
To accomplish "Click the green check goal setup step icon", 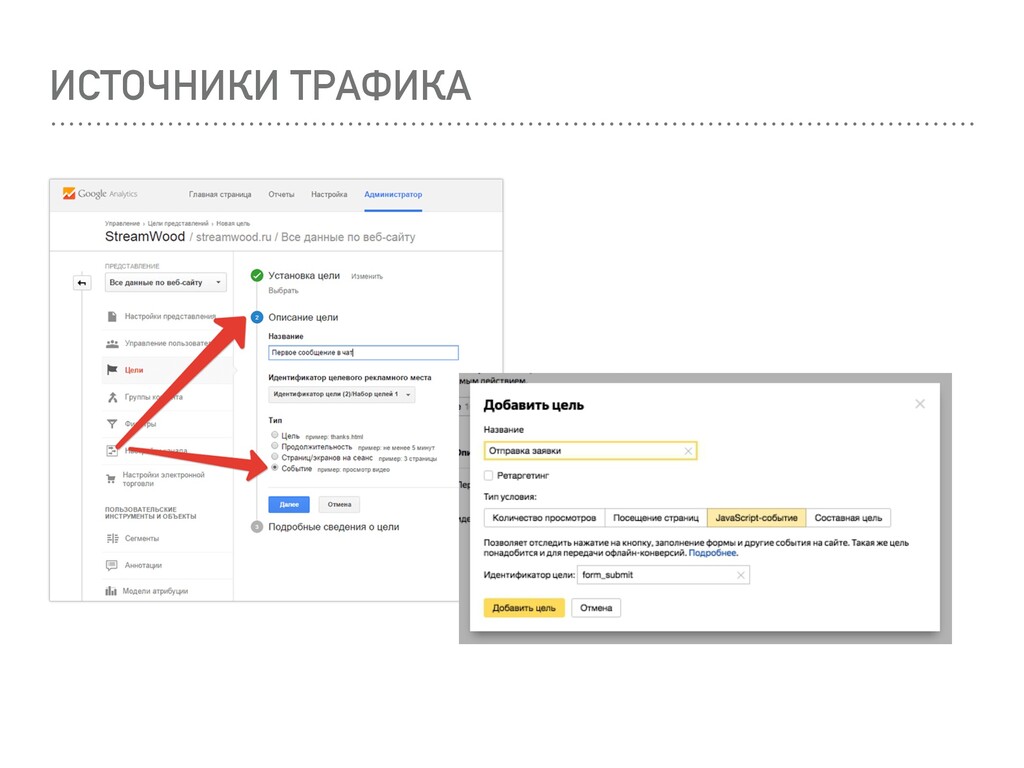I will tap(257, 276).
